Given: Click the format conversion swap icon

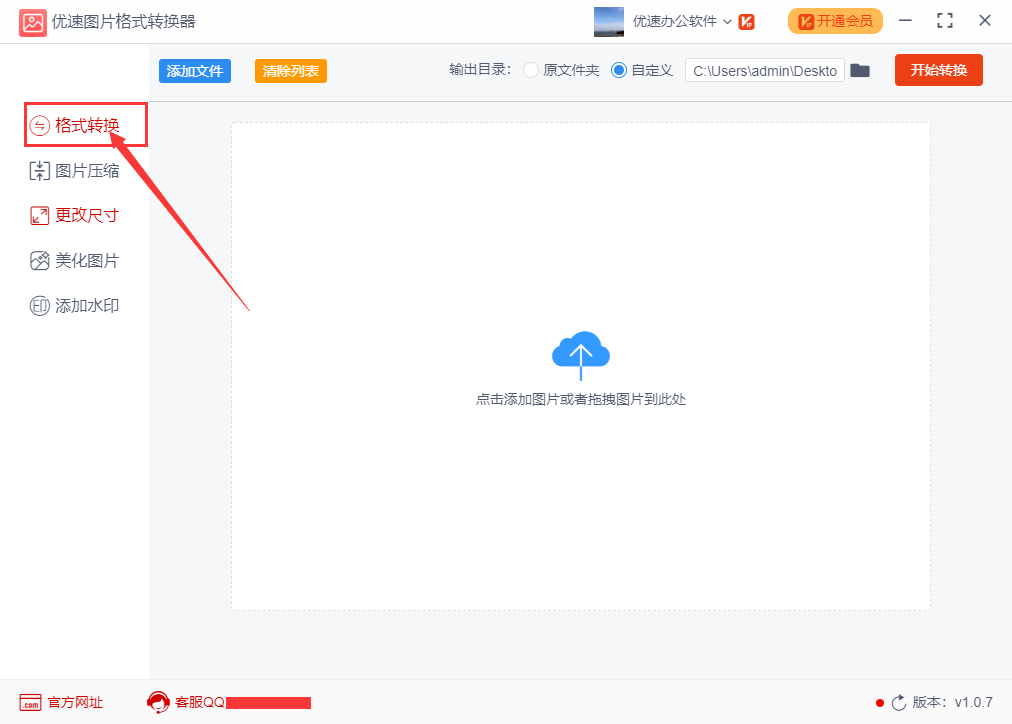Looking at the screenshot, I should point(39,125).
